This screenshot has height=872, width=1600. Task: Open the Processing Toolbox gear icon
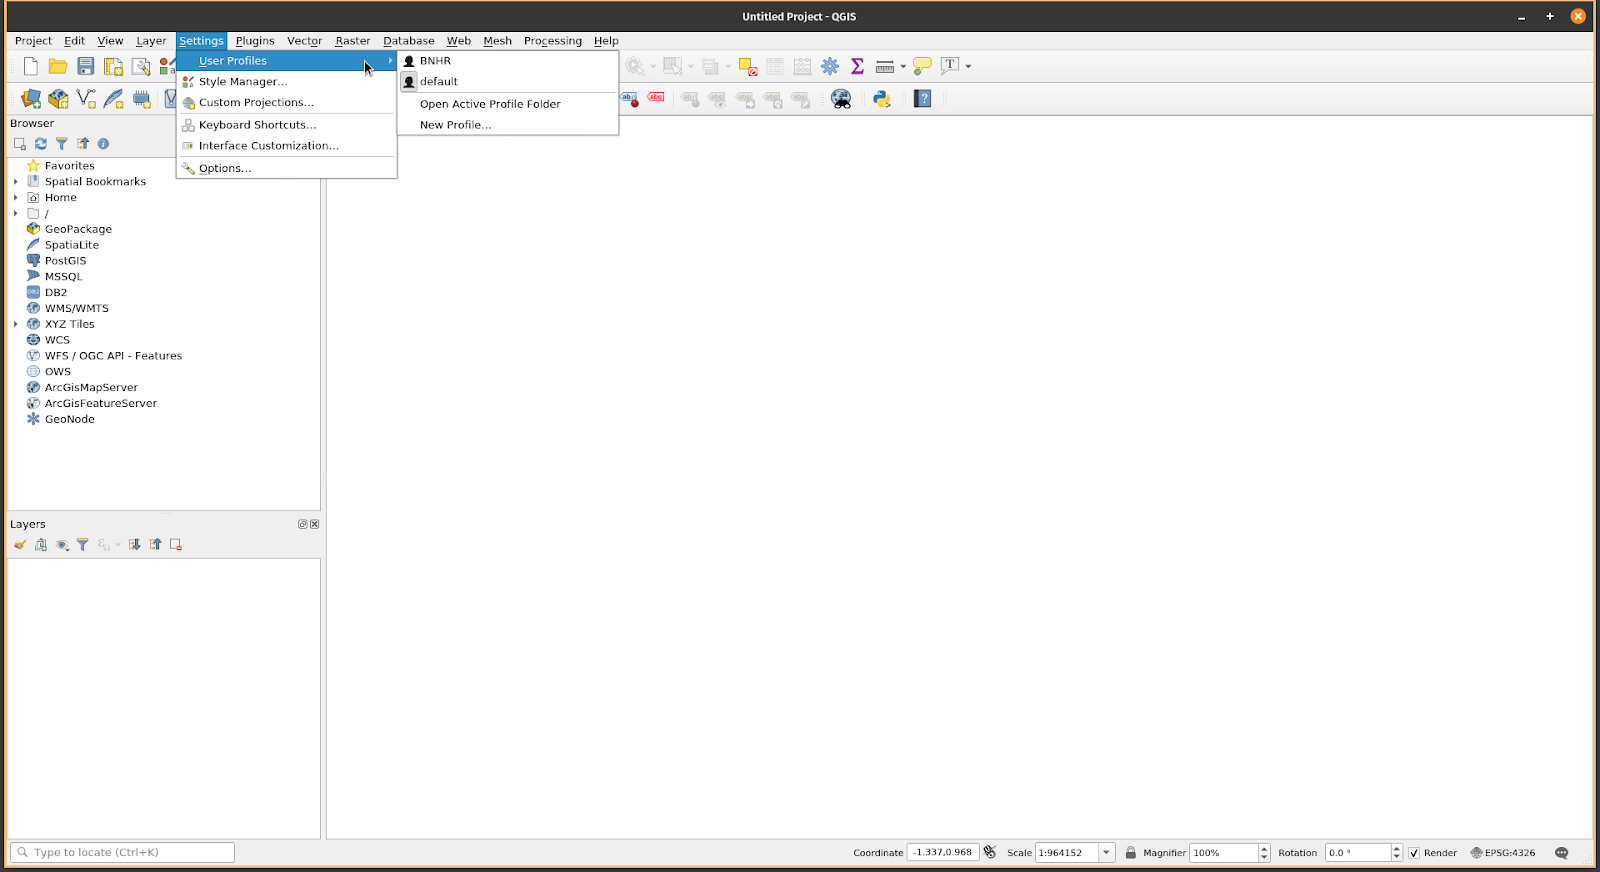pyautogui.click(x=830, y=66)
